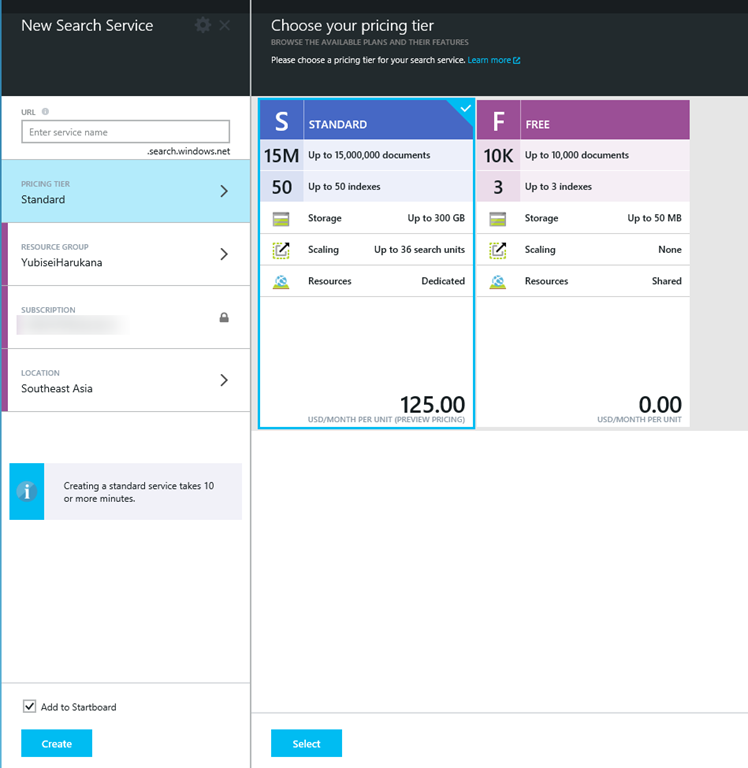
Task: Click the Subscription lock icon
Action: coord(224,317)
